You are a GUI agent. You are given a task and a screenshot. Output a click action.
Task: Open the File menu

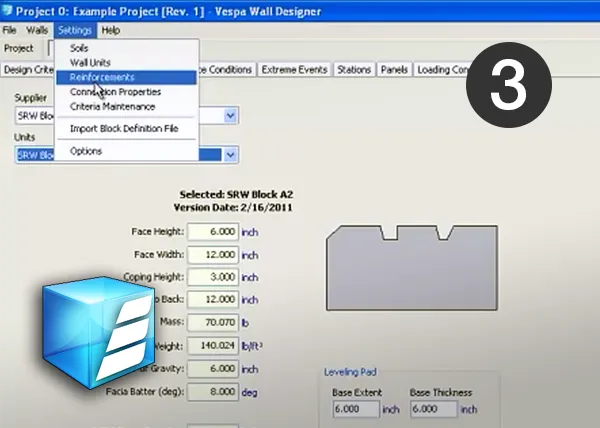[9, 30]
